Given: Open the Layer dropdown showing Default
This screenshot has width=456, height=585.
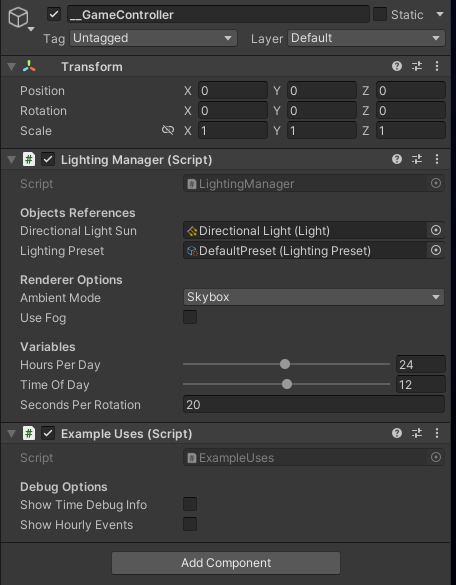Looking at the screenshot, I should [366, 38].
